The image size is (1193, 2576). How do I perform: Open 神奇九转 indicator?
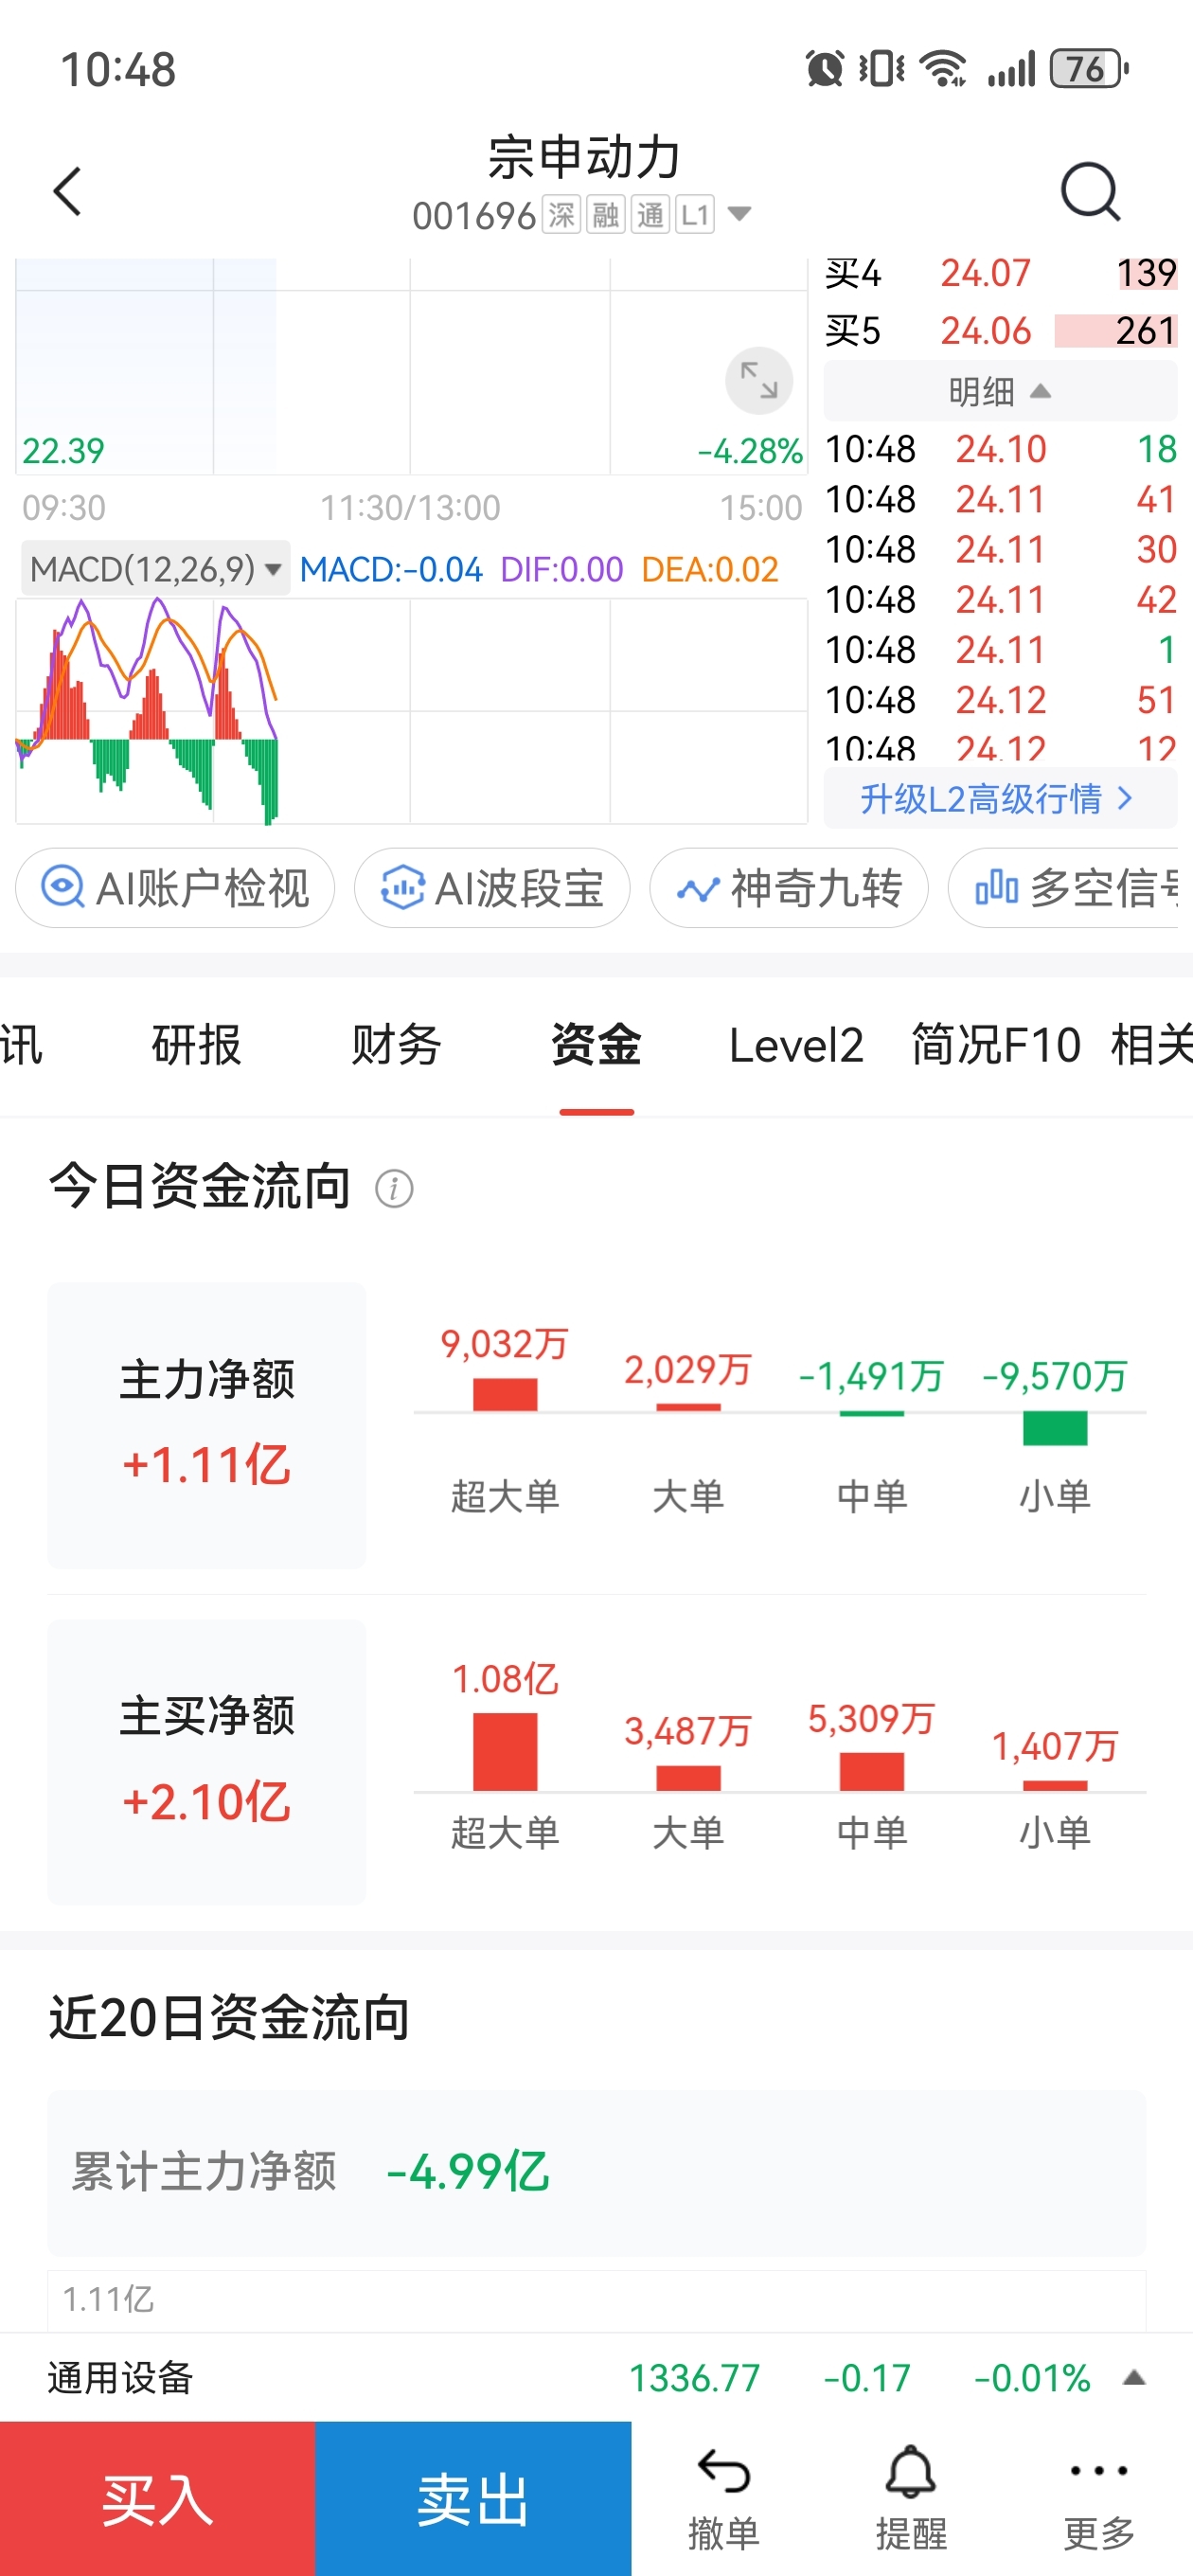click(789, 888)
